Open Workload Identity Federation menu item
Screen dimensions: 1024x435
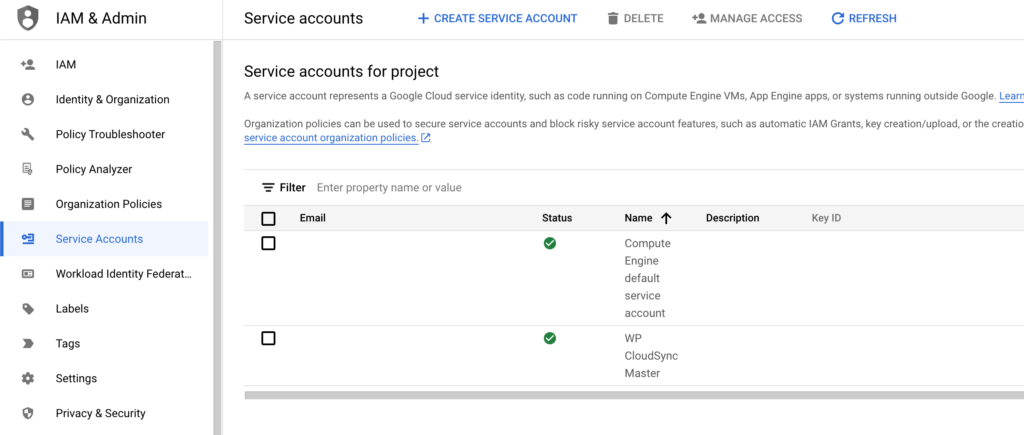point(123,274)
